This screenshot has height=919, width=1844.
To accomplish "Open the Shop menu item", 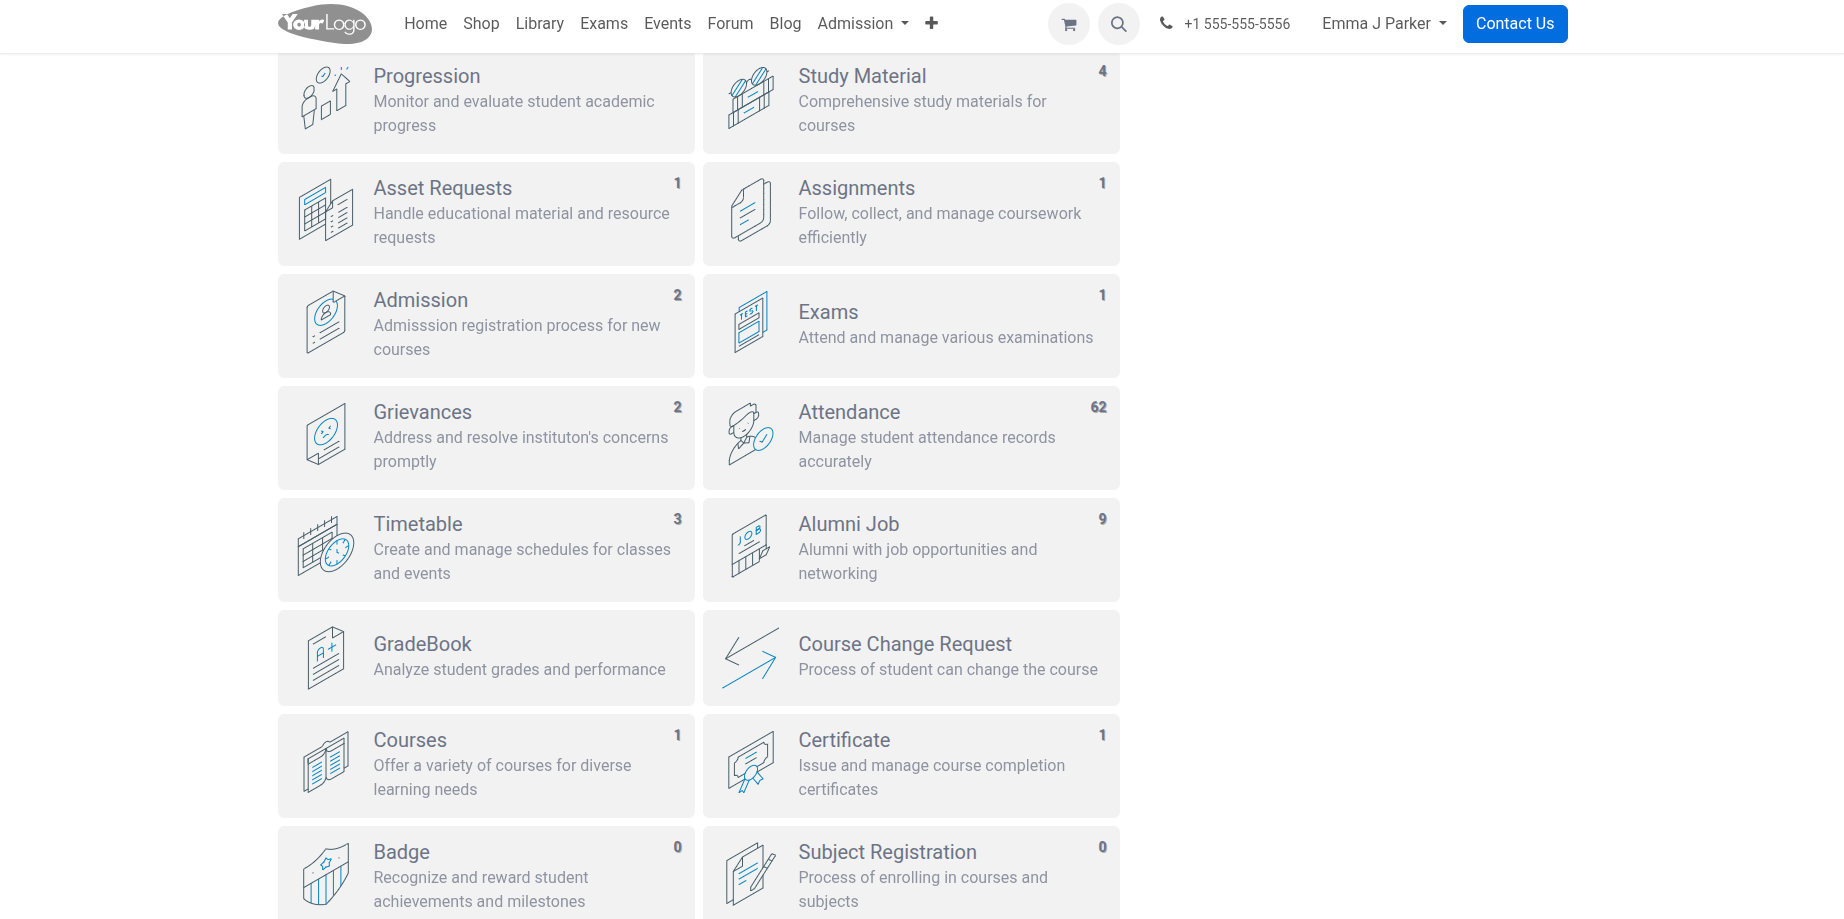I will click(x=481, y=23).
